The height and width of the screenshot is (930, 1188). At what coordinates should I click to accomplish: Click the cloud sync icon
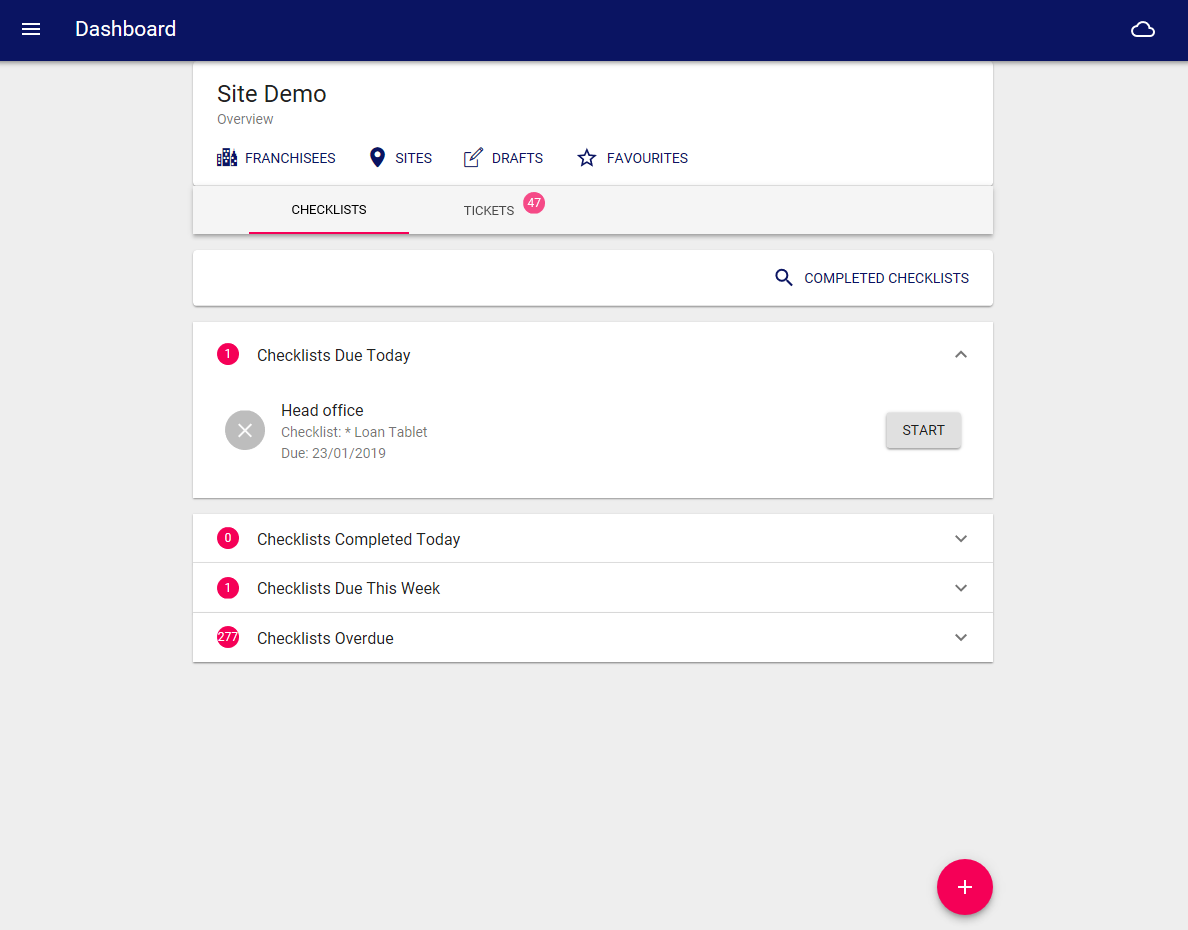1143,30
